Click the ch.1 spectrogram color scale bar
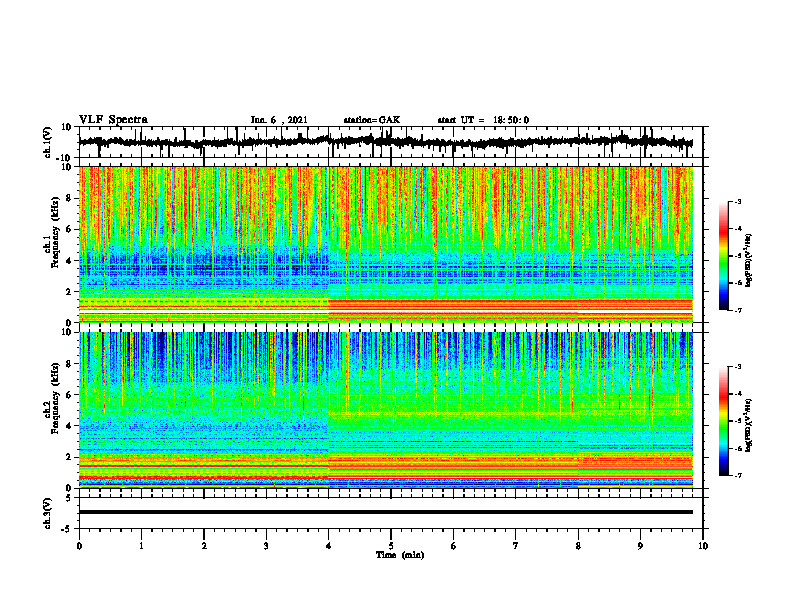792x612 pixels. tap(723, 256)
